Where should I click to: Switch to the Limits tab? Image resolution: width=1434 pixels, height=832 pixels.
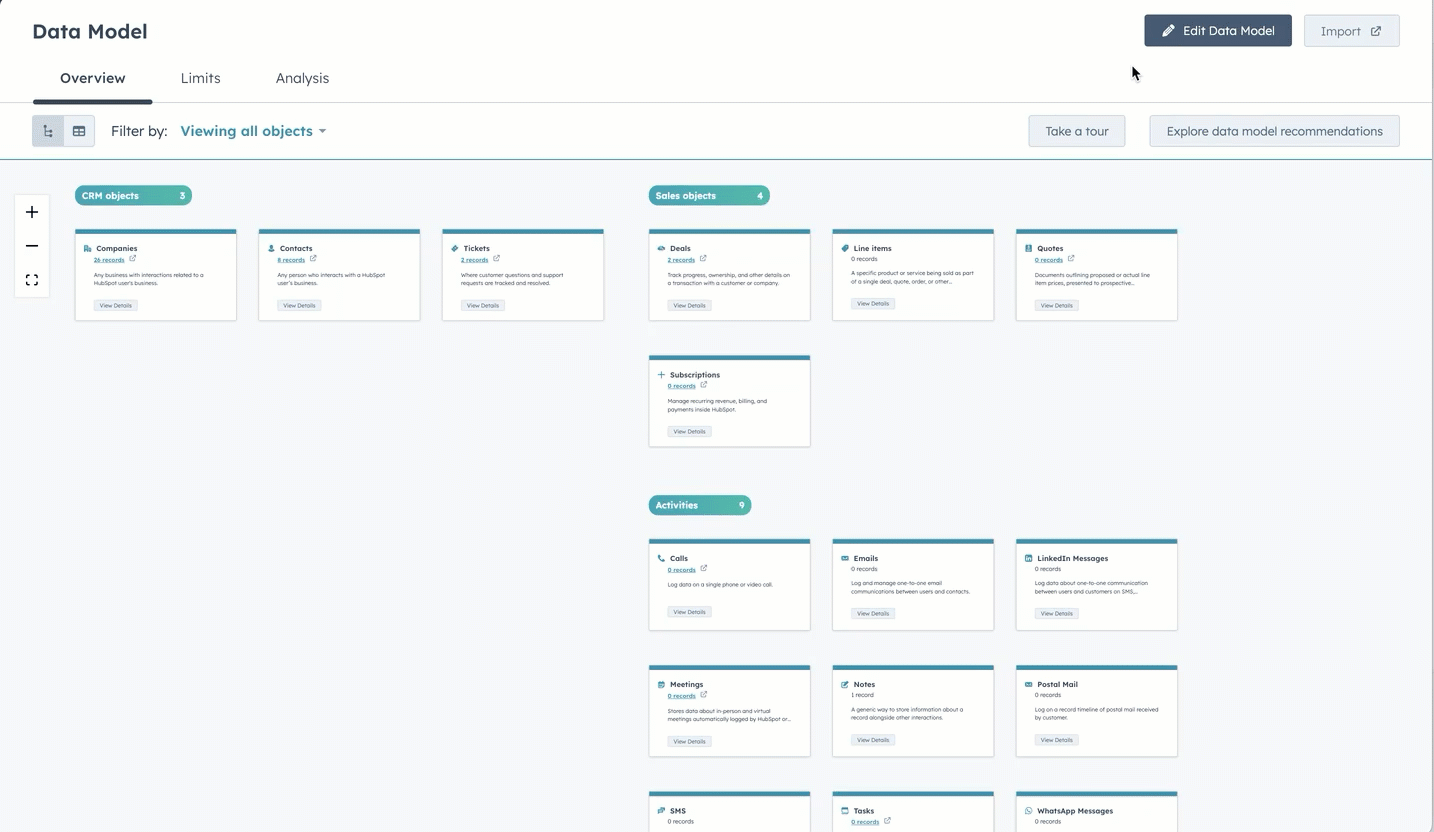tap(200, 78)
